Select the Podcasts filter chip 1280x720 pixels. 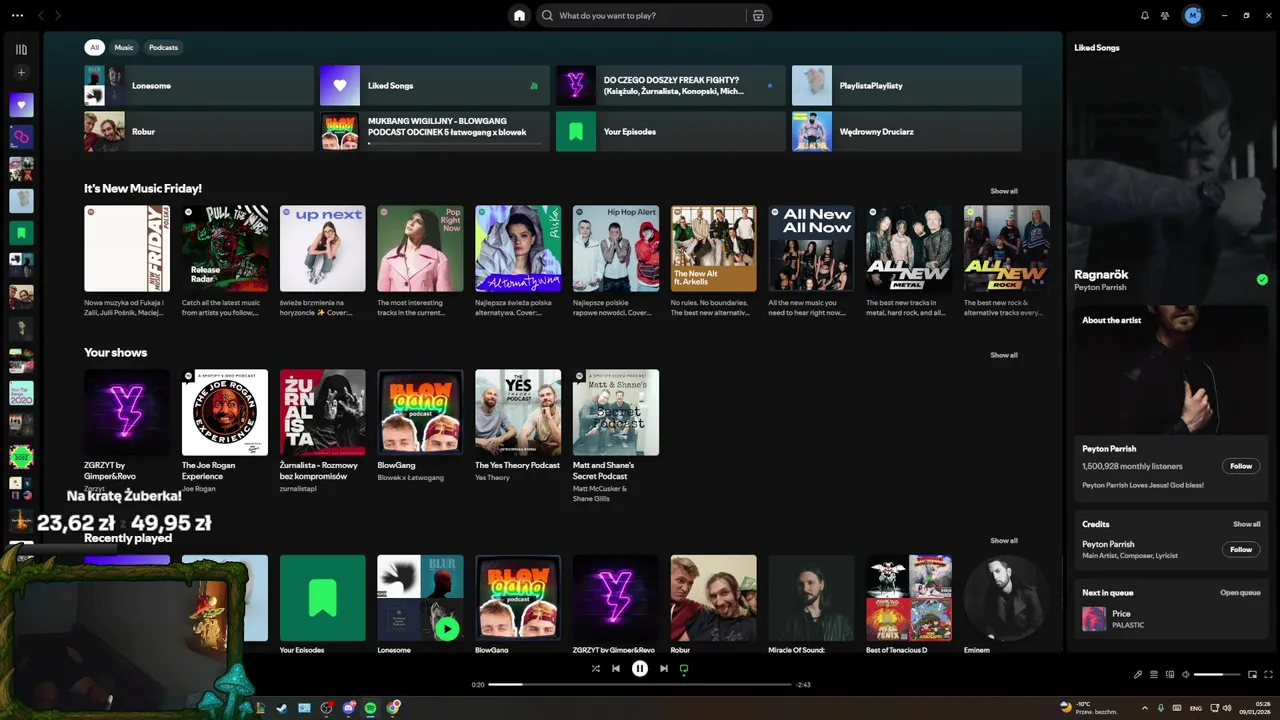pyautogui.click(x=163, y=47)
